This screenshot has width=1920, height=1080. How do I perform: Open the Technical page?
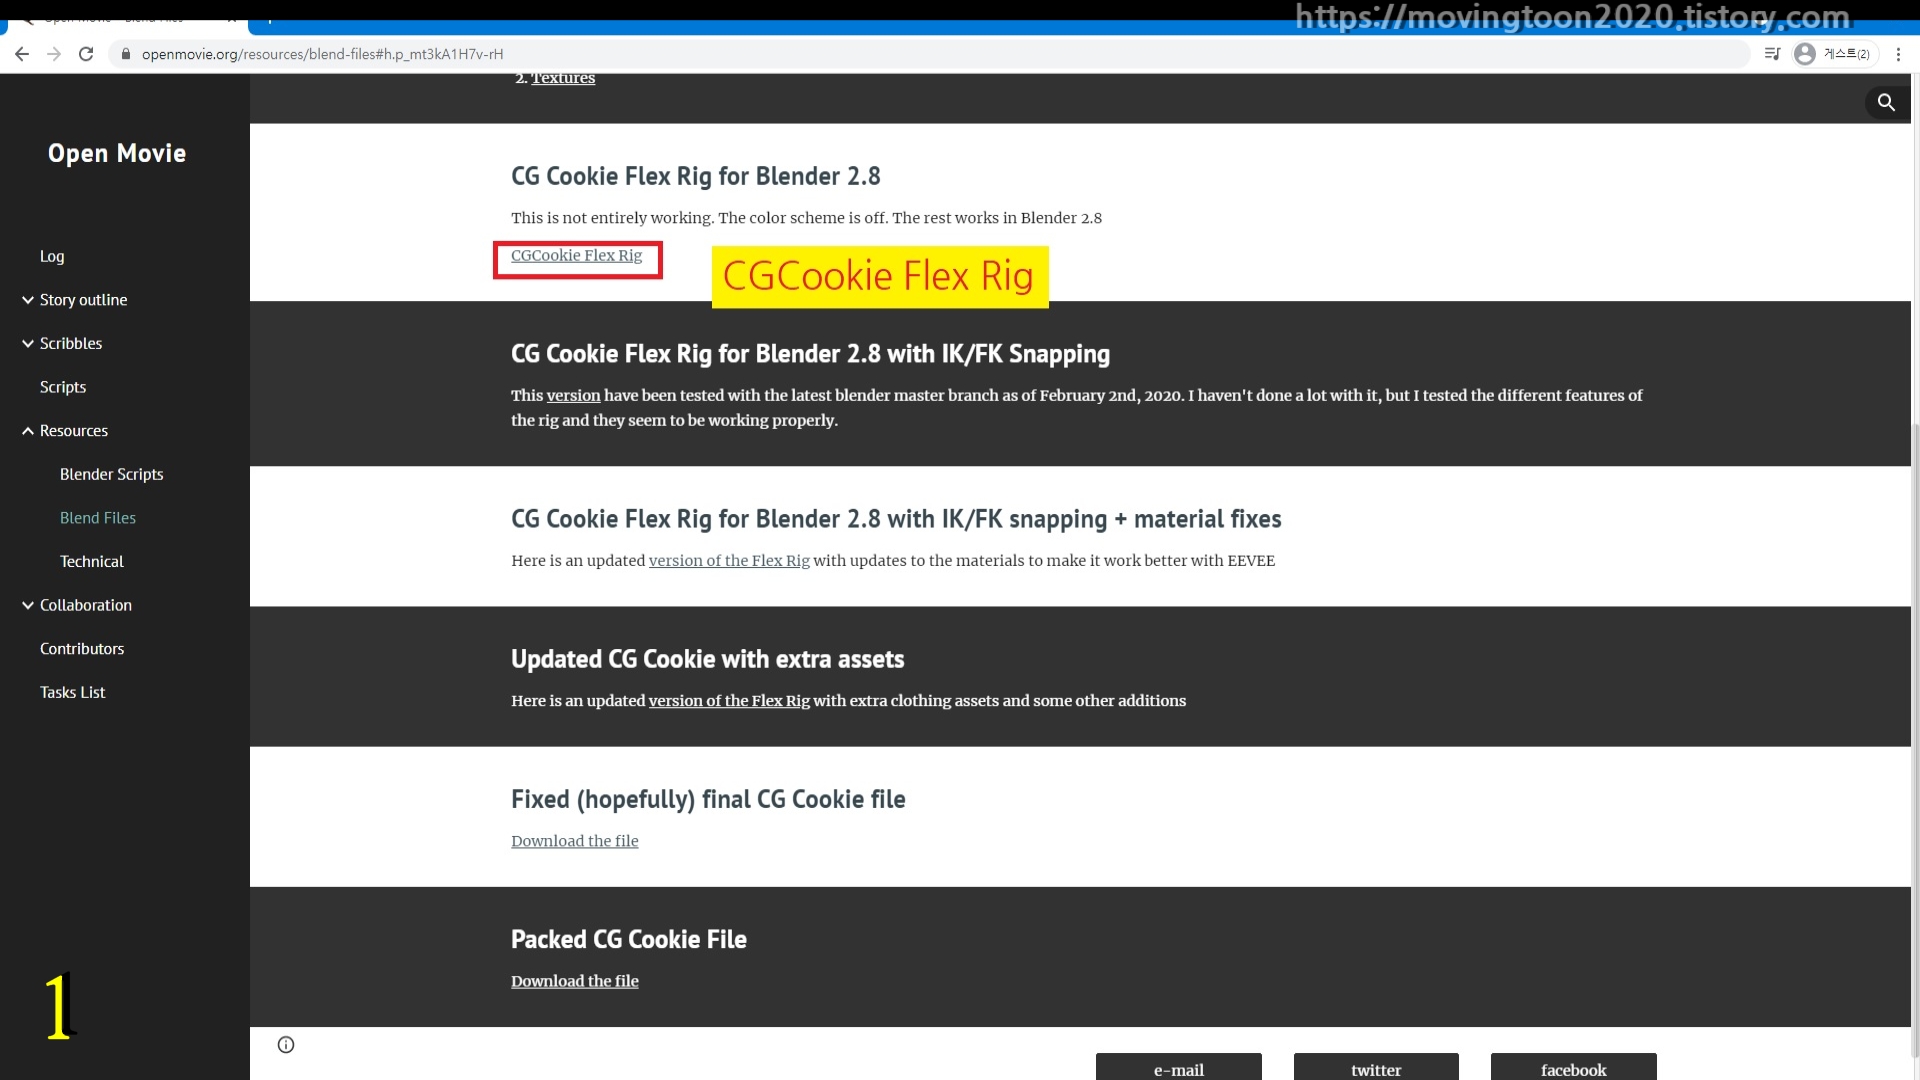[x=92, y=561]
